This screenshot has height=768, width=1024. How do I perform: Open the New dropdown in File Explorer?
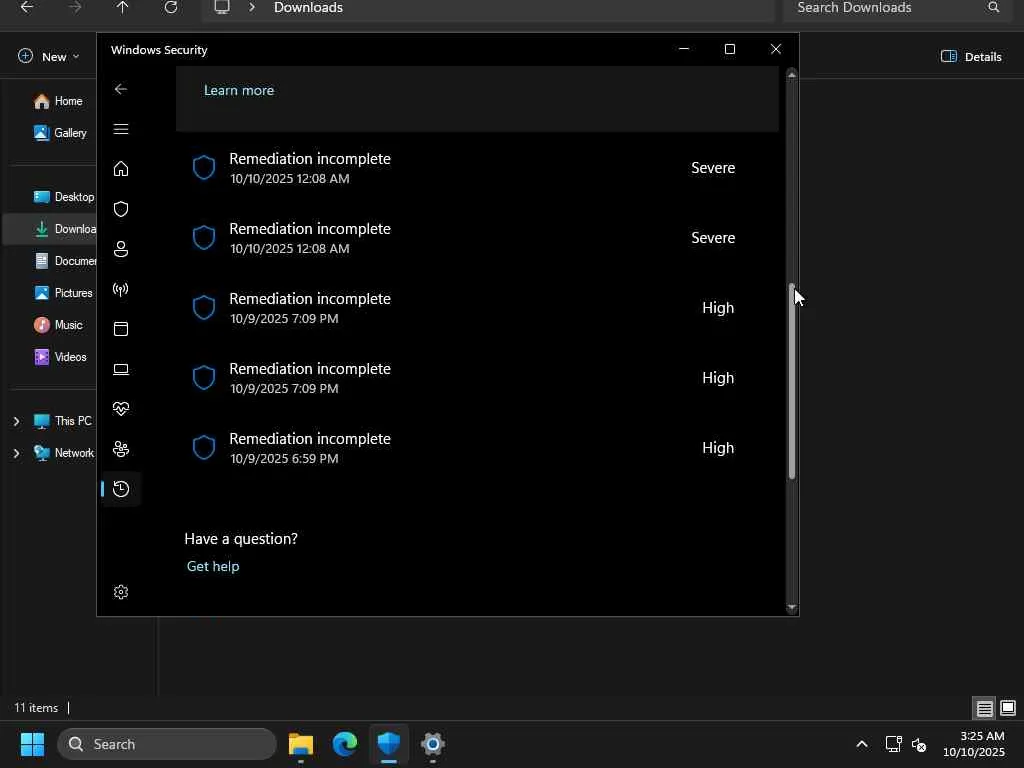[x=48, y=57]
